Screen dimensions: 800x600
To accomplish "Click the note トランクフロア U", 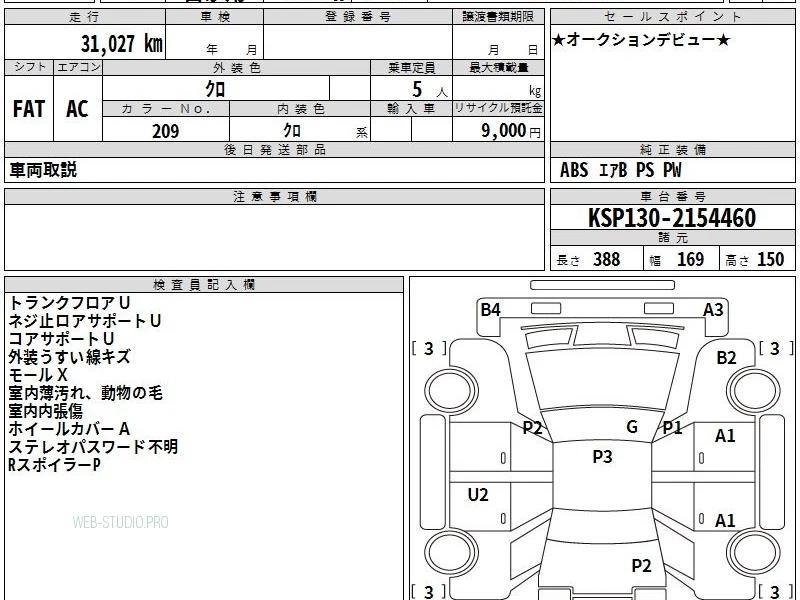I will 69,303.
